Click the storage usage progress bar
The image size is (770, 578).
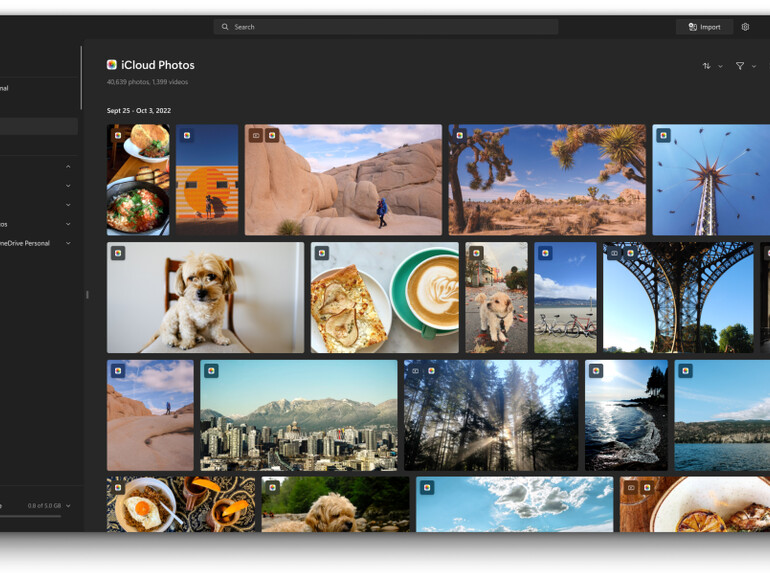pyautogui.click(x=30, y=516)
